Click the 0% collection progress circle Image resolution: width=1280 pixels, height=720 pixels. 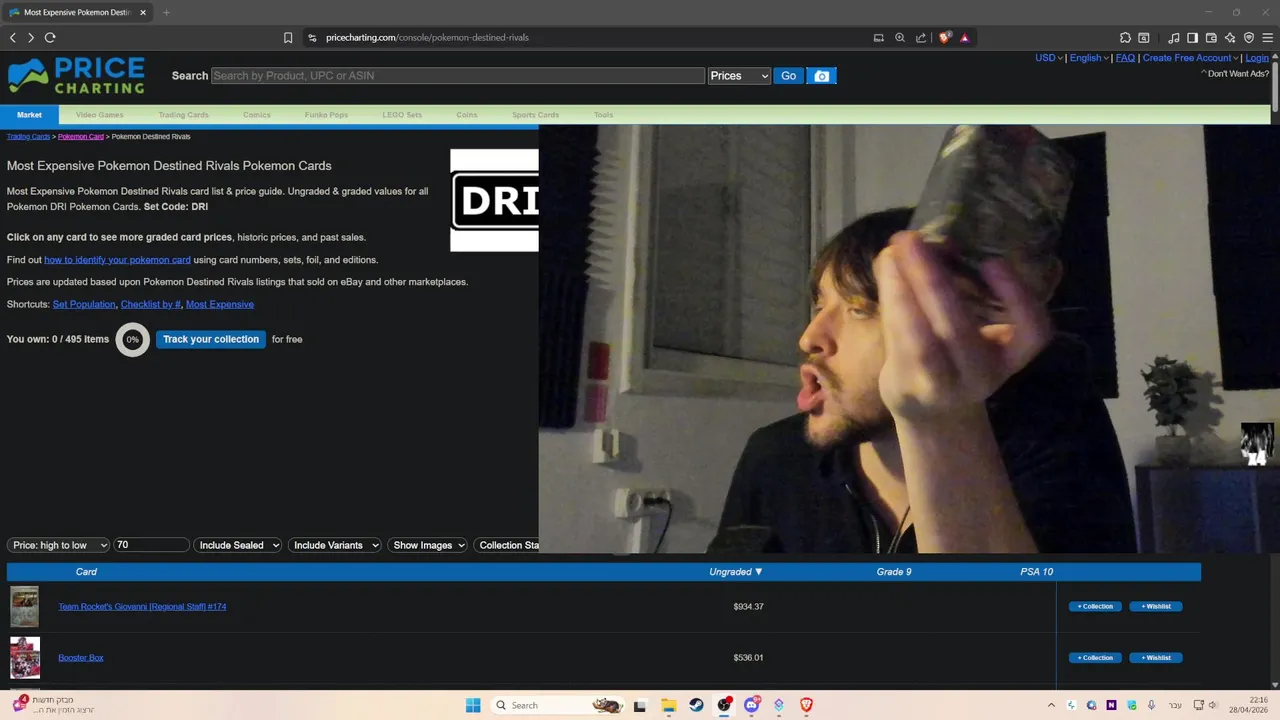132,339
